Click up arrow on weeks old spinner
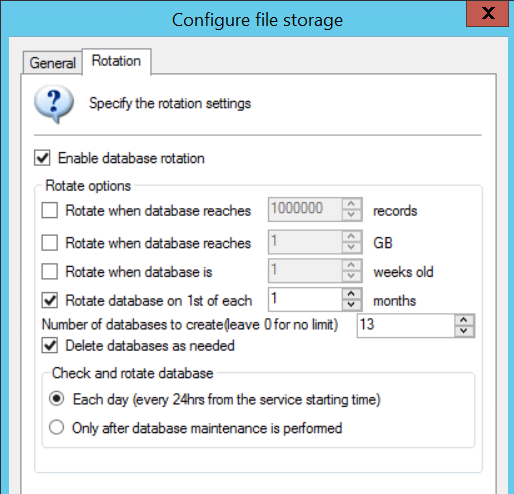This screenshot has height=494, width=514. [351, 265]
